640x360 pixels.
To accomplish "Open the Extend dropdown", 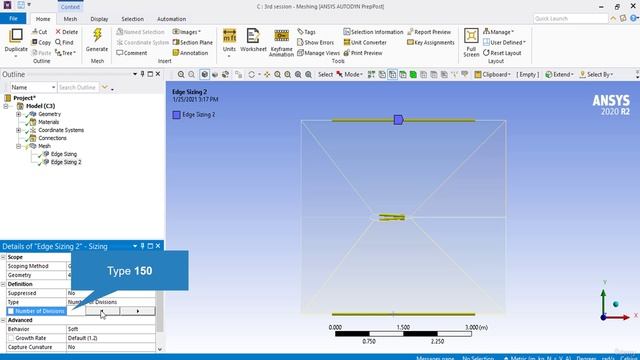I will pyautogui.click(x=559, y=74).
